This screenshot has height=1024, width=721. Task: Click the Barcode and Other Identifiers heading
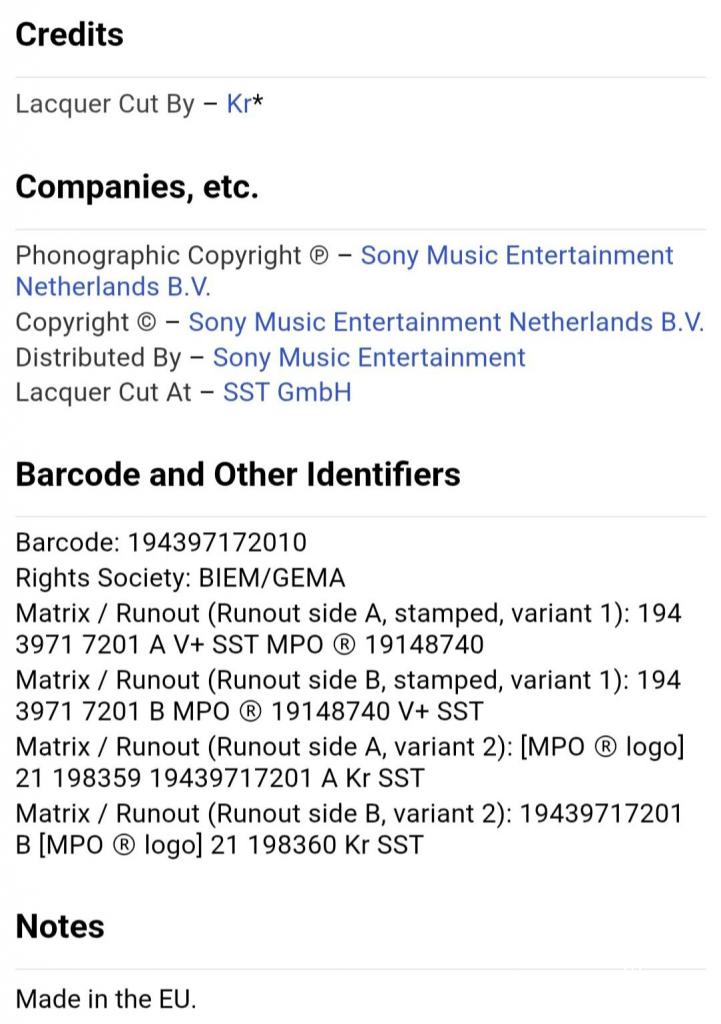point(238,474)
